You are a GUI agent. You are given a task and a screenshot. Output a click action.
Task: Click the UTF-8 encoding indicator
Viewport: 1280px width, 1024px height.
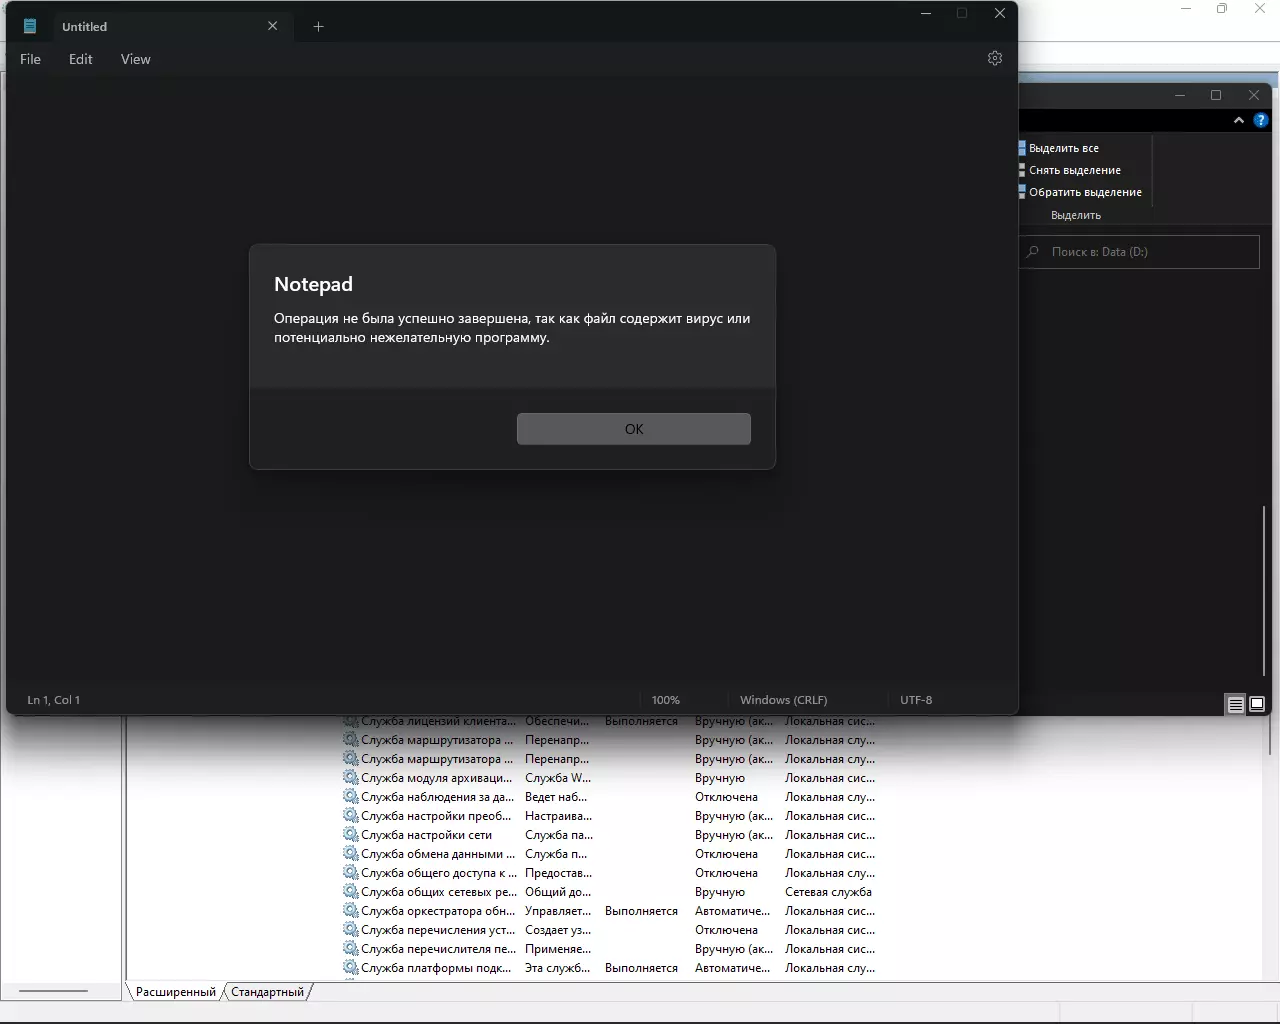916,700
